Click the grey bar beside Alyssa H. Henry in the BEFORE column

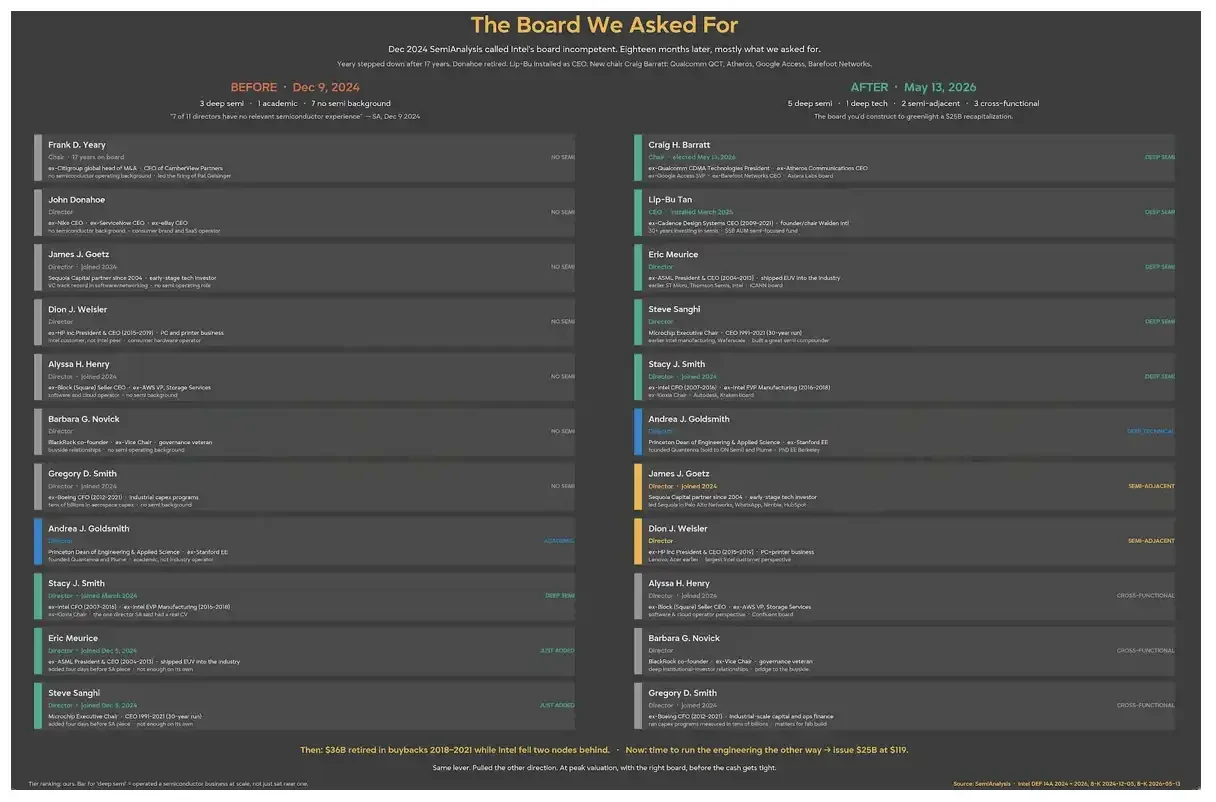pos(37,377)
